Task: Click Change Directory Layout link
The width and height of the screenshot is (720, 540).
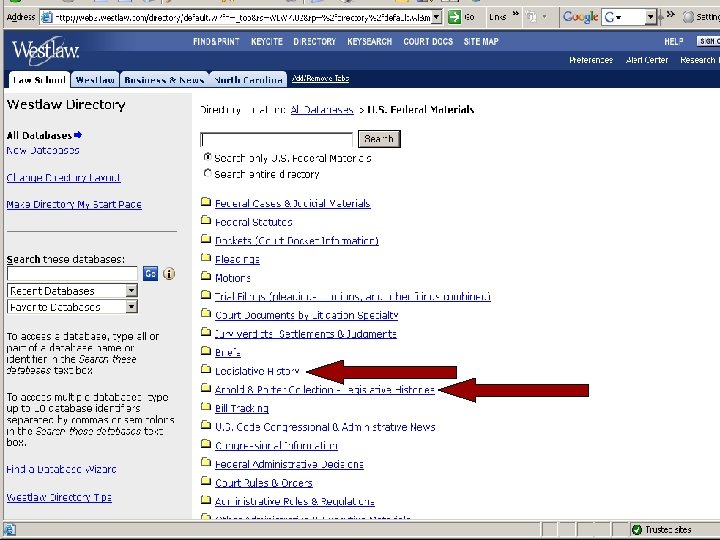Action: pos(63,177)
